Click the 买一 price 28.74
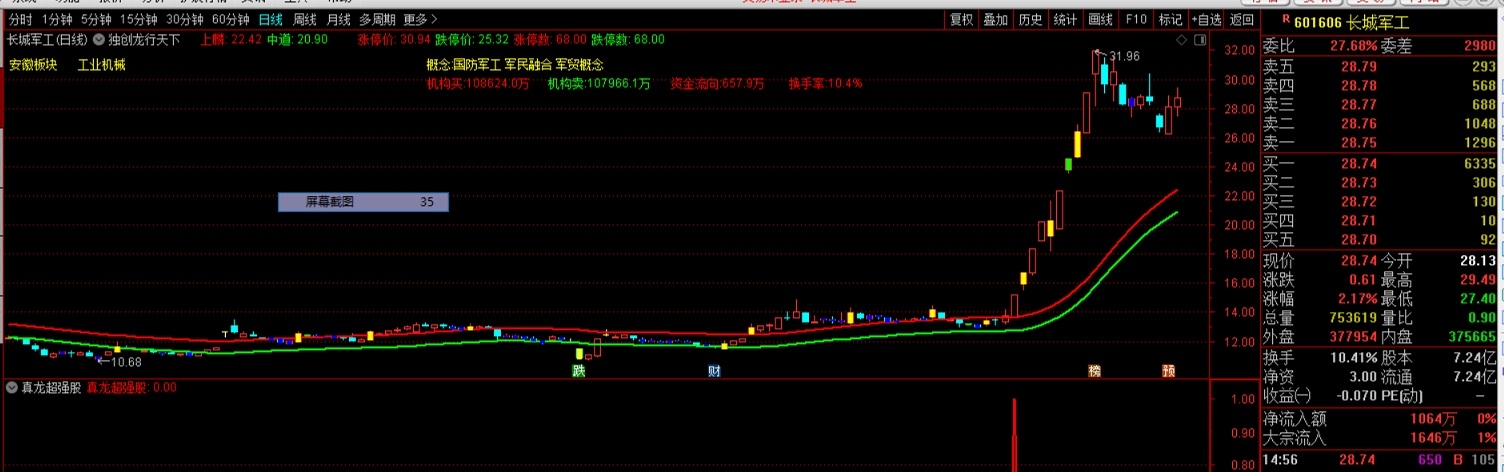The width and height of the screenshot is (1504, 472). 1359,163
